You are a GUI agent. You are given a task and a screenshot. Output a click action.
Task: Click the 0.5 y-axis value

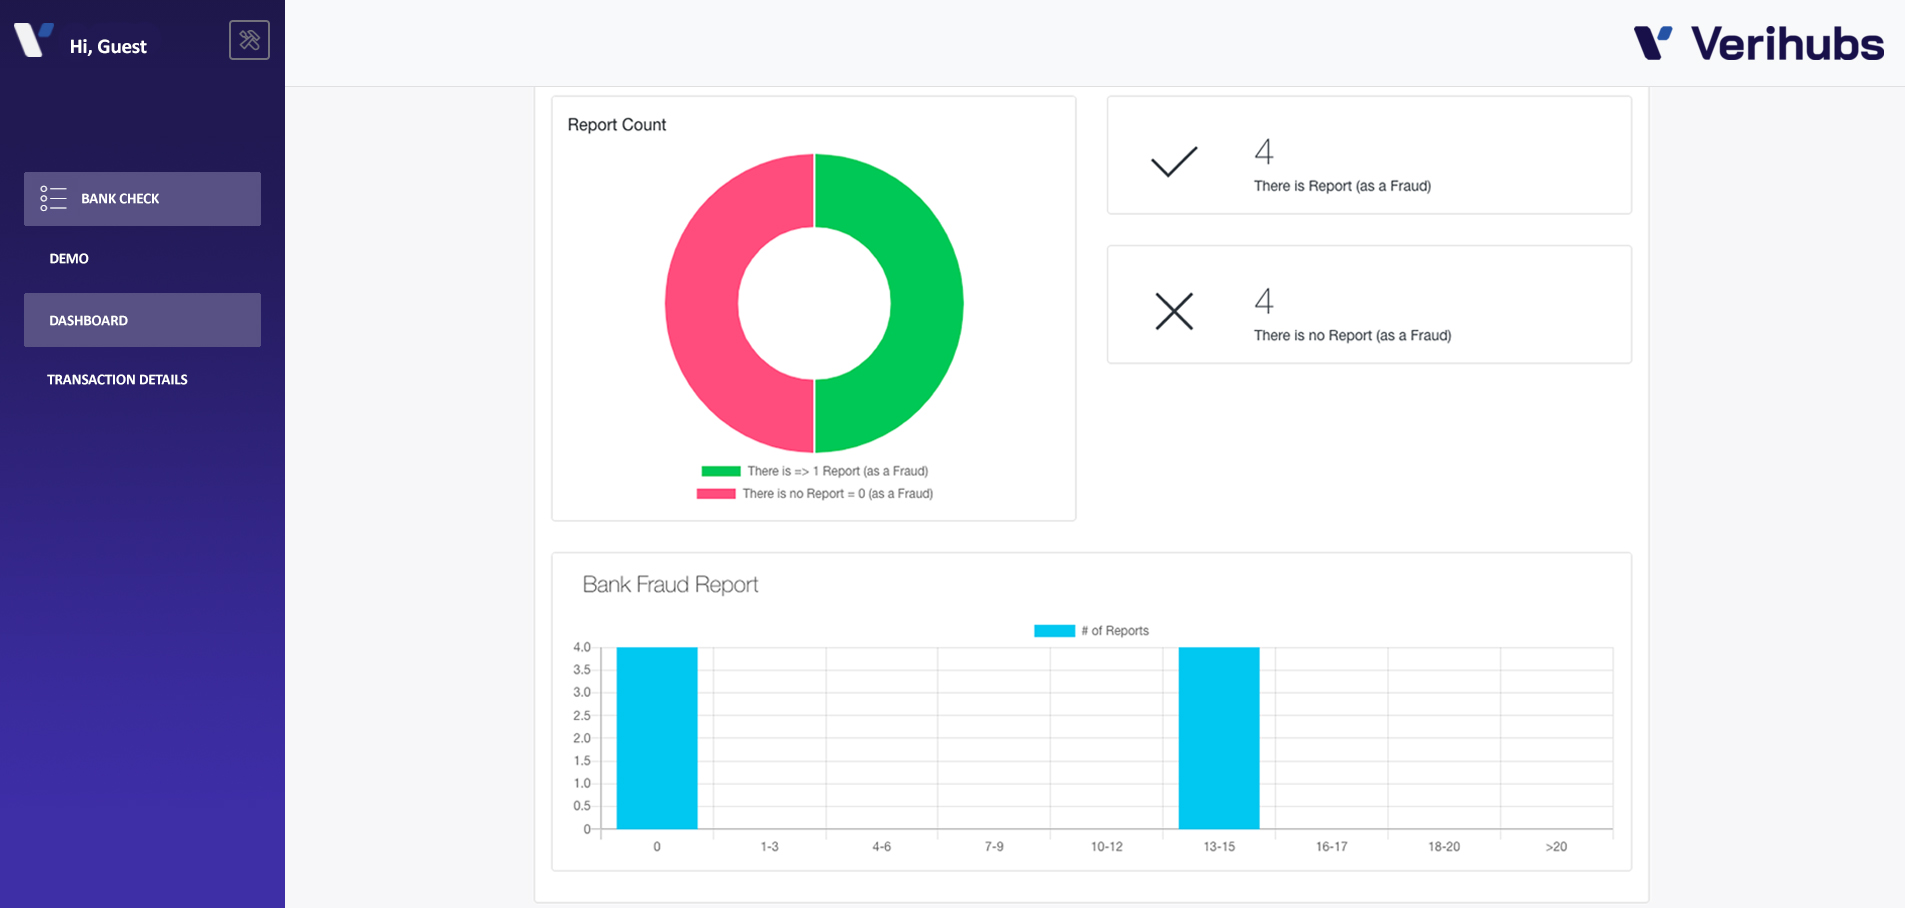[582, 806]
